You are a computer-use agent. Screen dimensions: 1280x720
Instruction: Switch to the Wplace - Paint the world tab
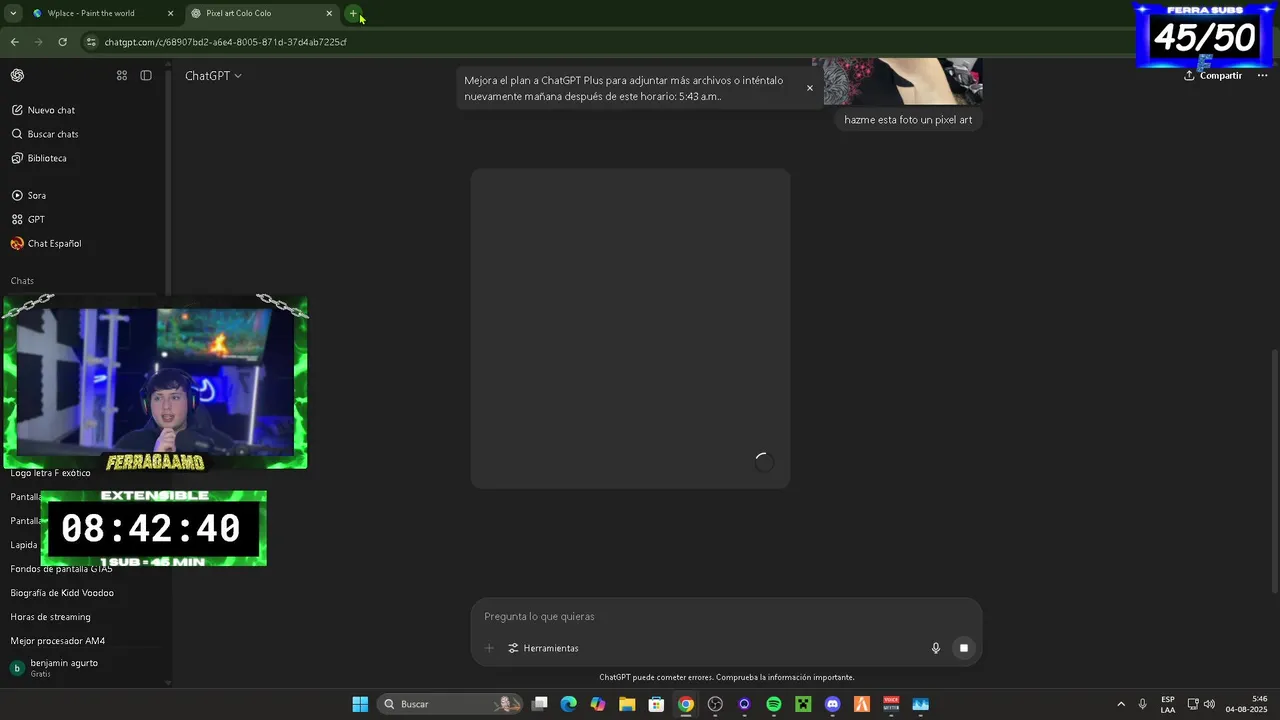point(102,13)
